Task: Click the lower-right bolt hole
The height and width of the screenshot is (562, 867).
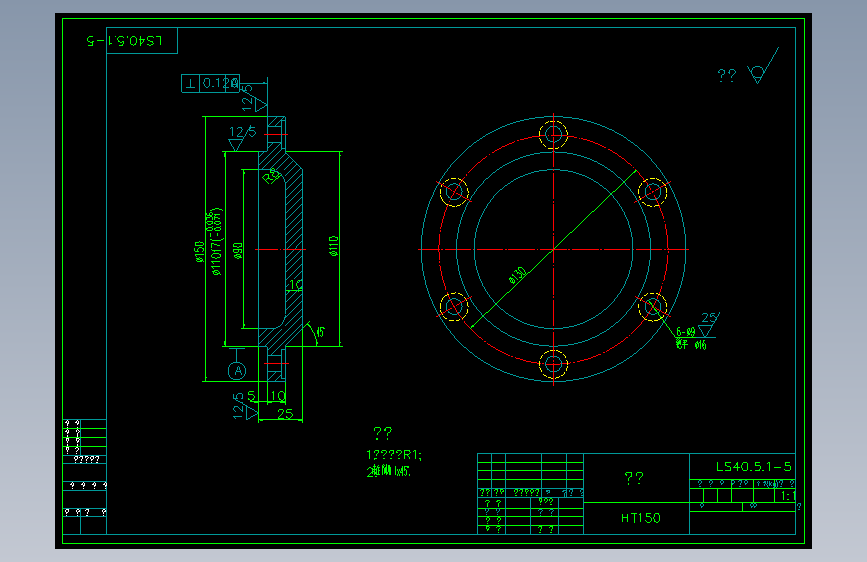Action: pos(653,307)
